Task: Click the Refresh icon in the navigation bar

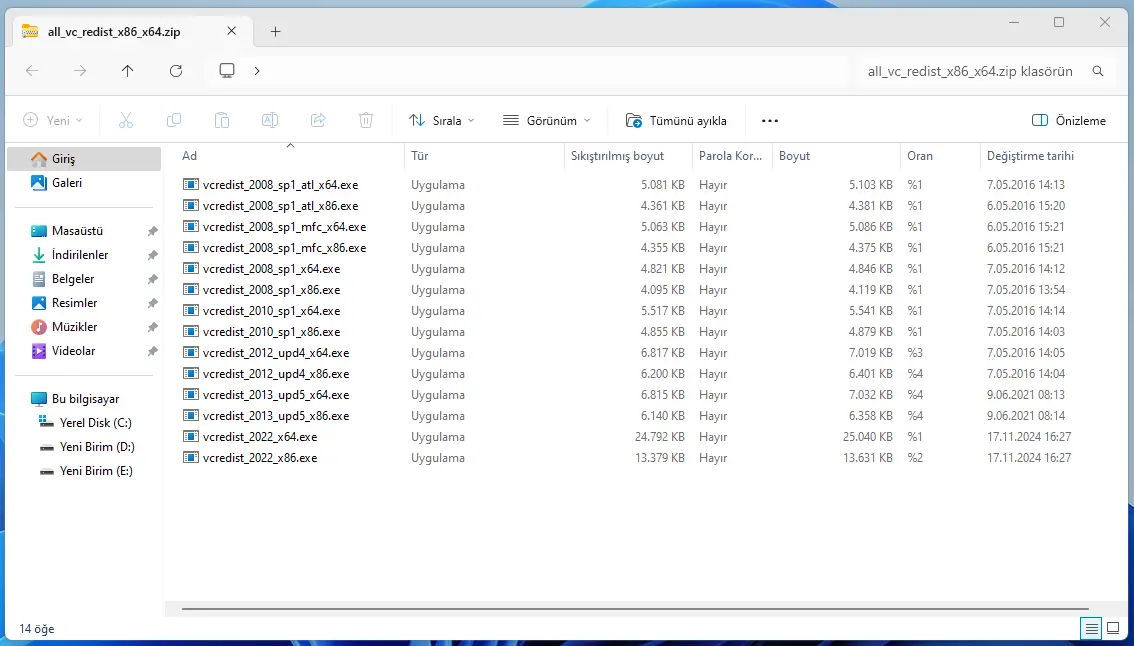Action: pos(176,70)
